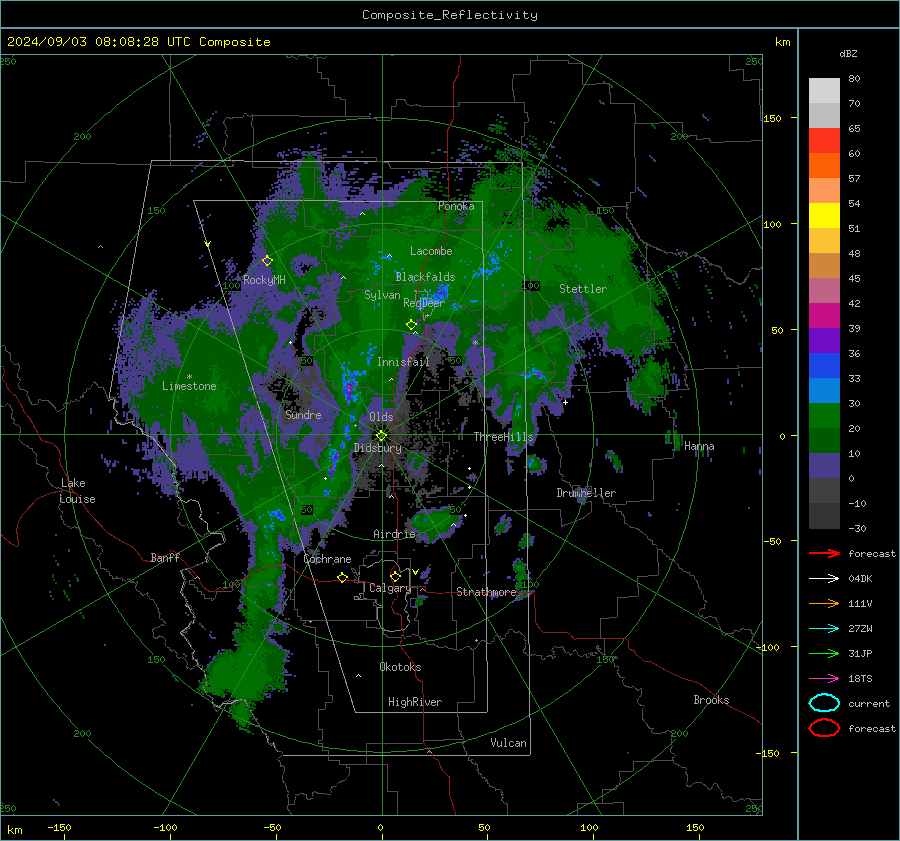Click the Olds label on the map
The width and height of the screenshot is (900, 841).
point(381,417)
